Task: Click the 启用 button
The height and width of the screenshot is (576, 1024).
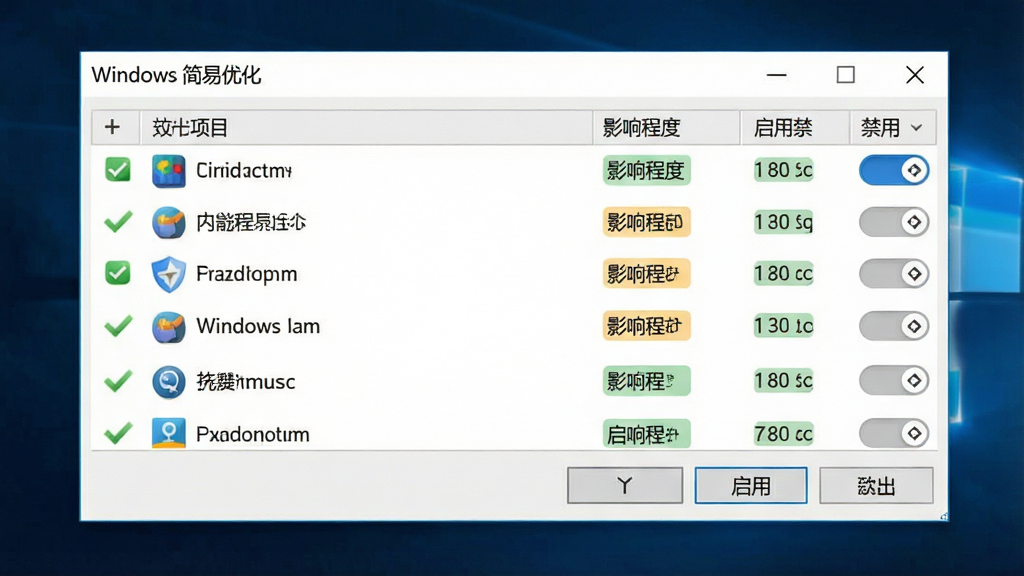Action: coord(751,485)
